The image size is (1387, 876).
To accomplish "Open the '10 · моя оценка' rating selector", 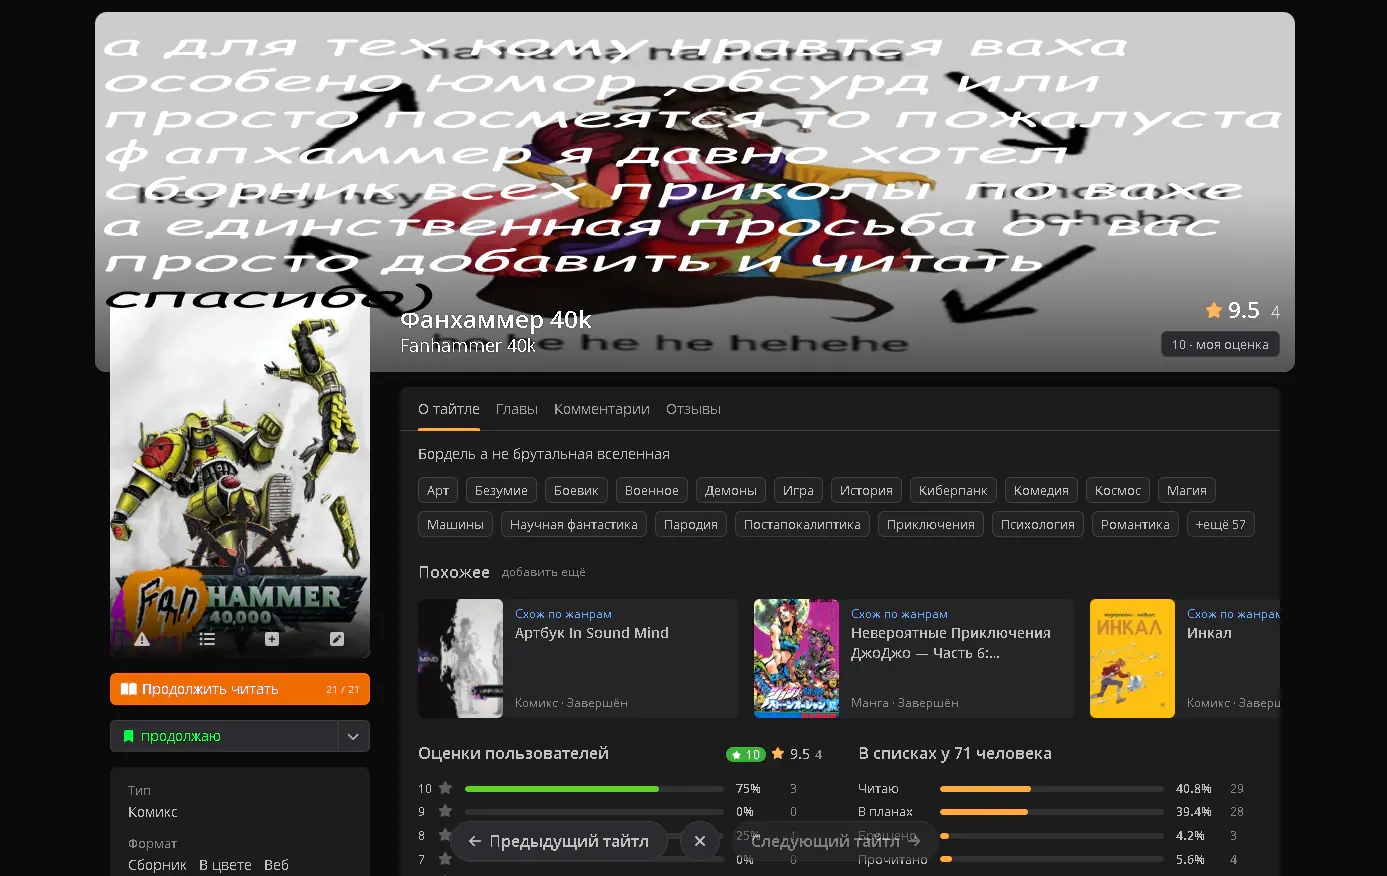I will click(1219, 345).
